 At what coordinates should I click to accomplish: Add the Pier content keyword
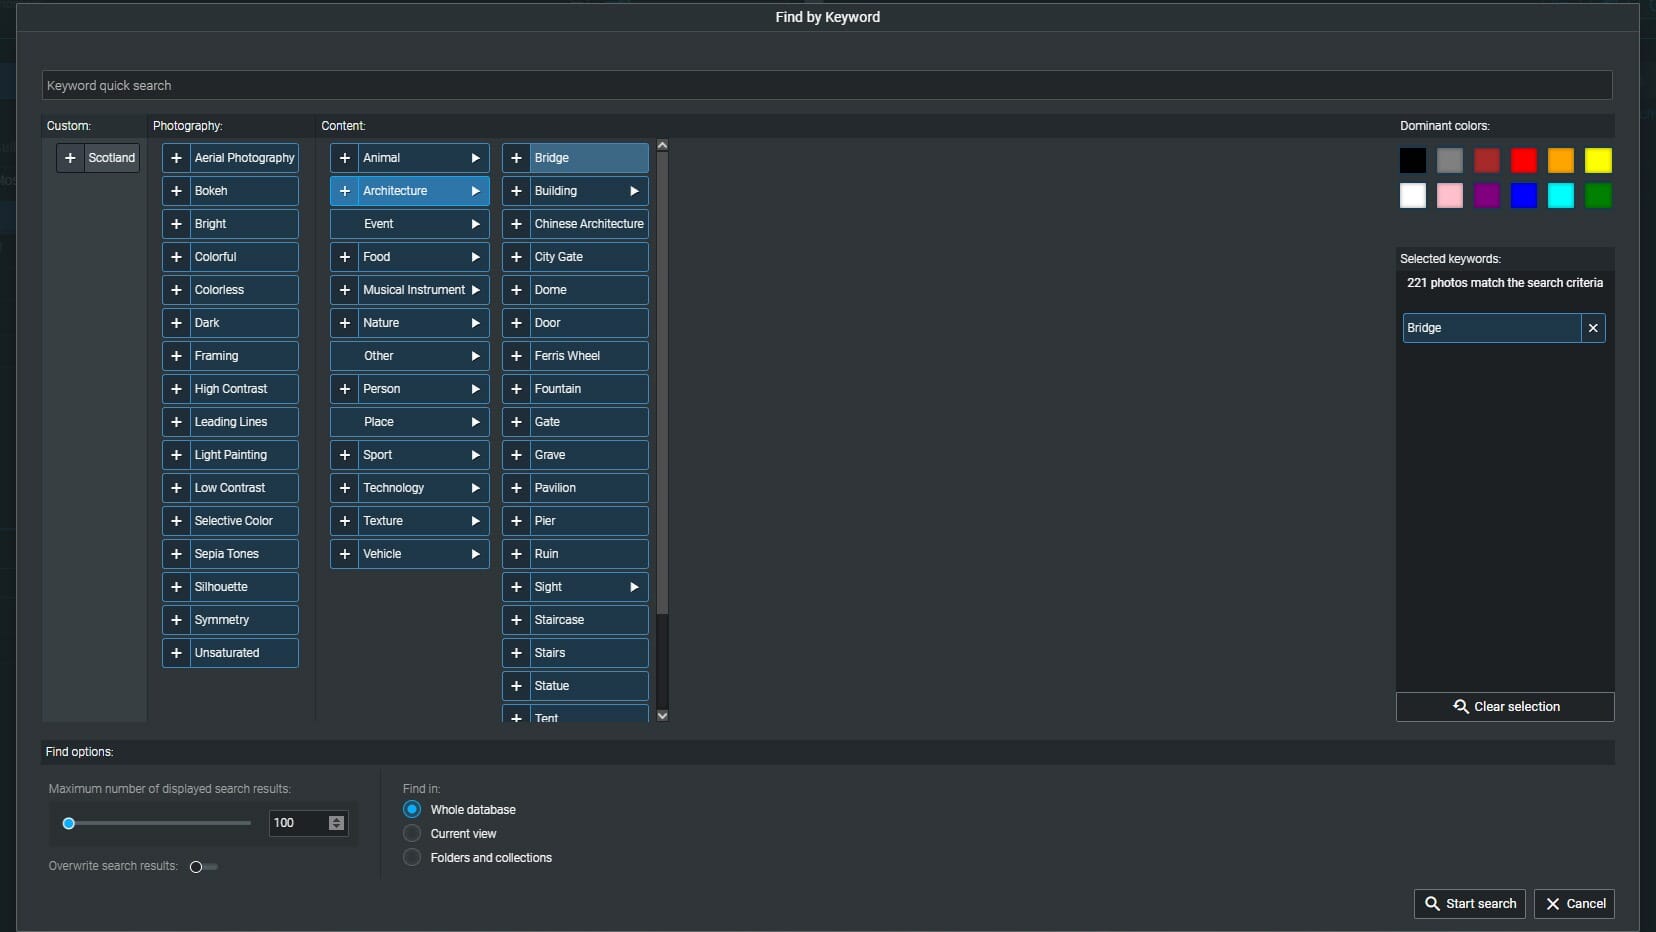click(516, 521)
